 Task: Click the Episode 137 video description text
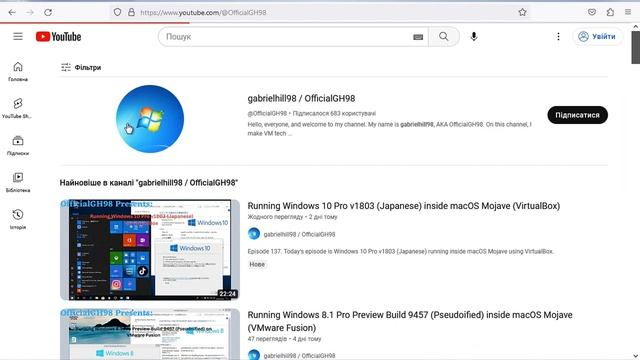pyautogui.click(x=400, y=251)
